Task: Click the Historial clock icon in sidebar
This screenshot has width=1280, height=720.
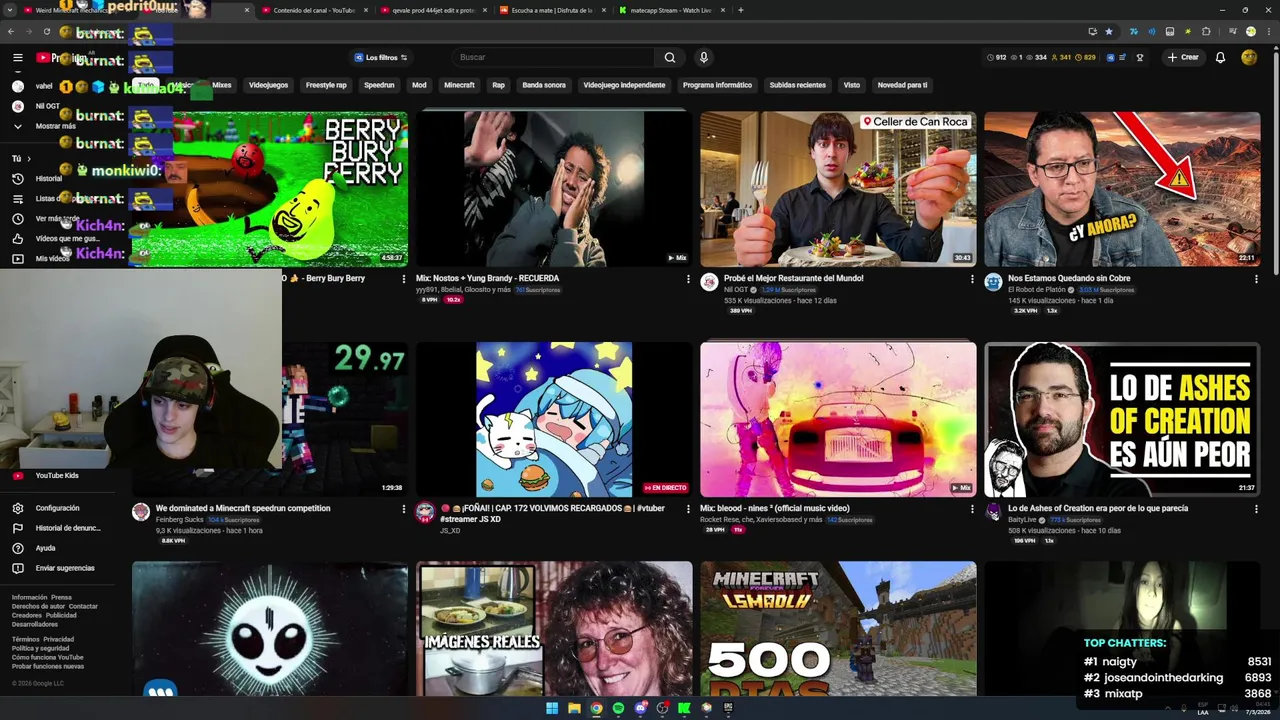Action: coord(17,178)
